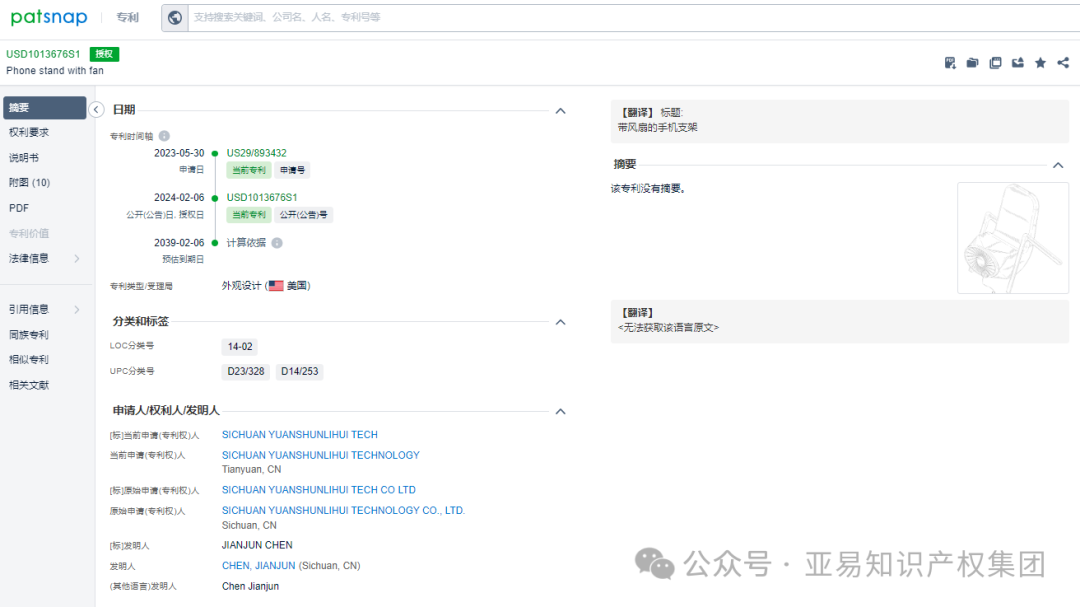Click the 计算依据 timeline entry
This screenshot has height=607, width=1080.
[246, 243]
